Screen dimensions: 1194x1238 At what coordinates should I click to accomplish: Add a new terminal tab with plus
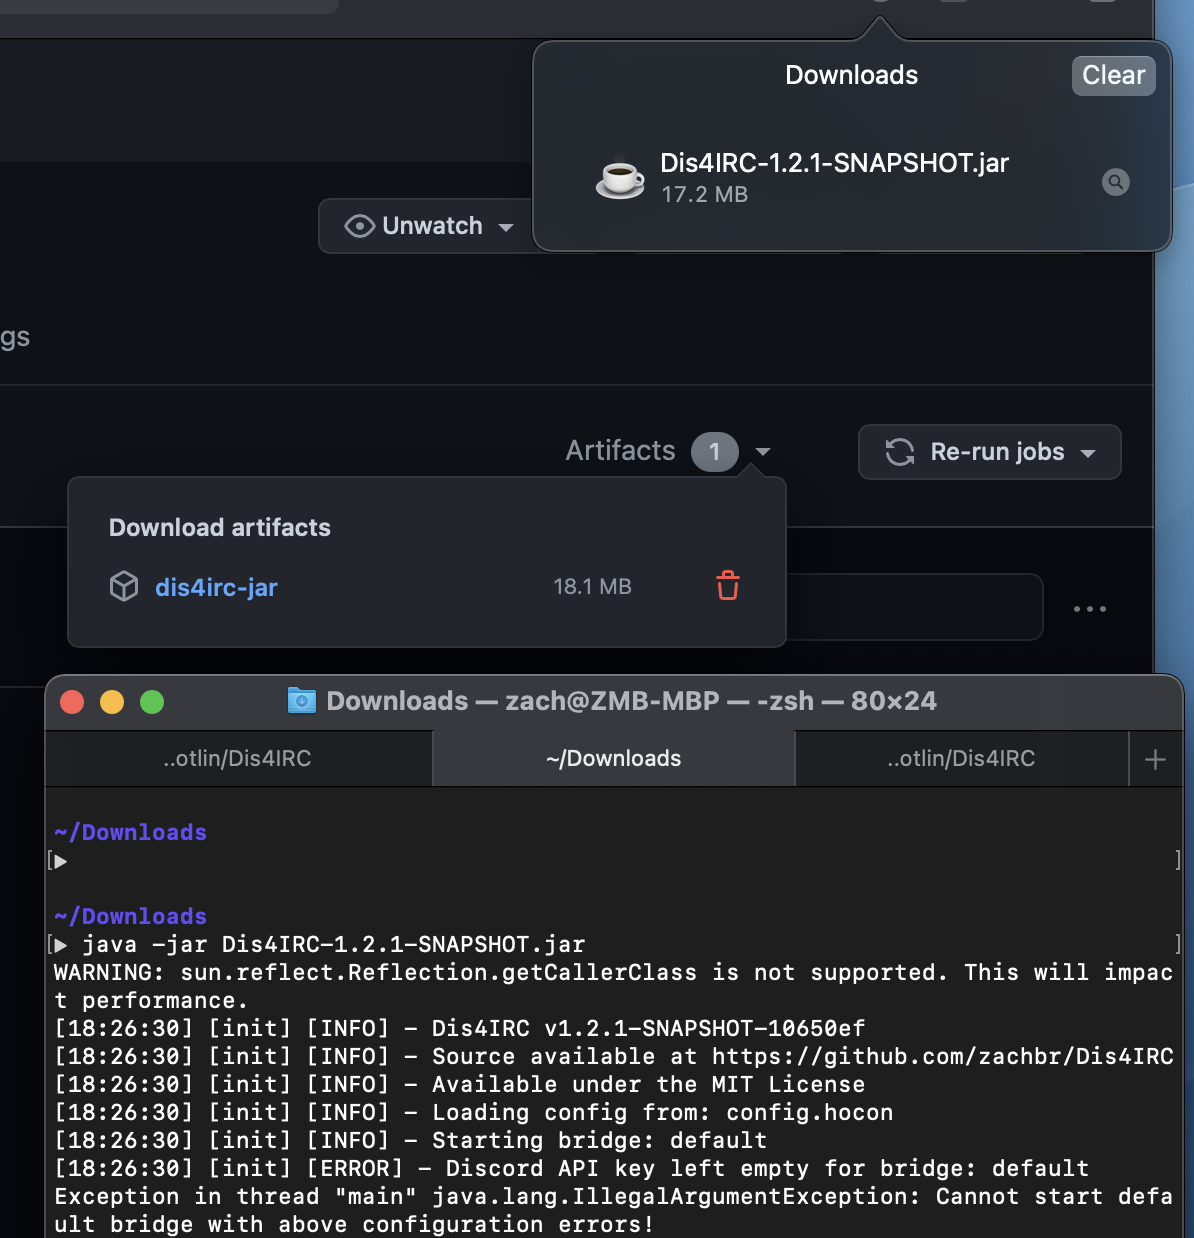pos(1155,759)
